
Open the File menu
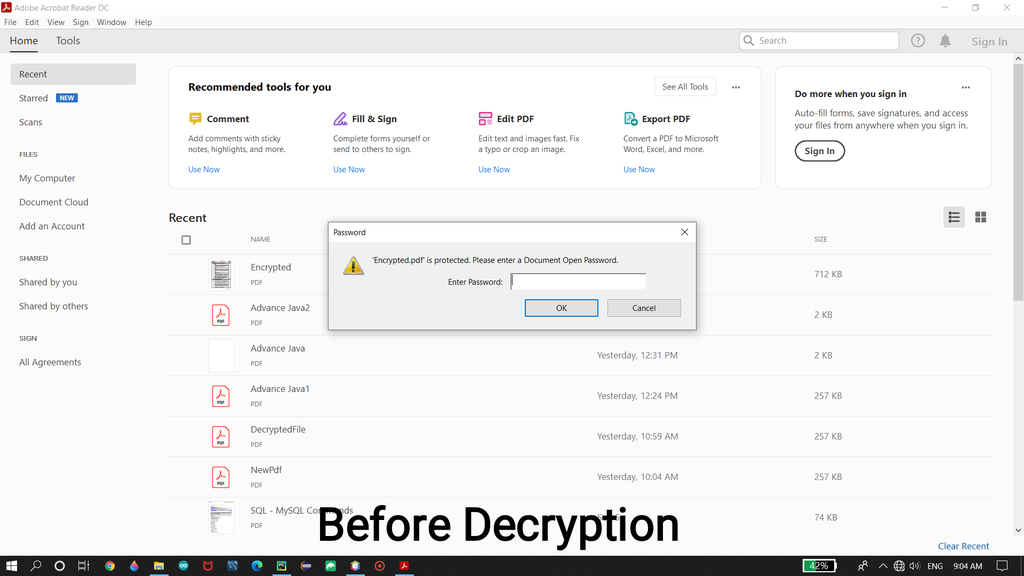[10, 22]
